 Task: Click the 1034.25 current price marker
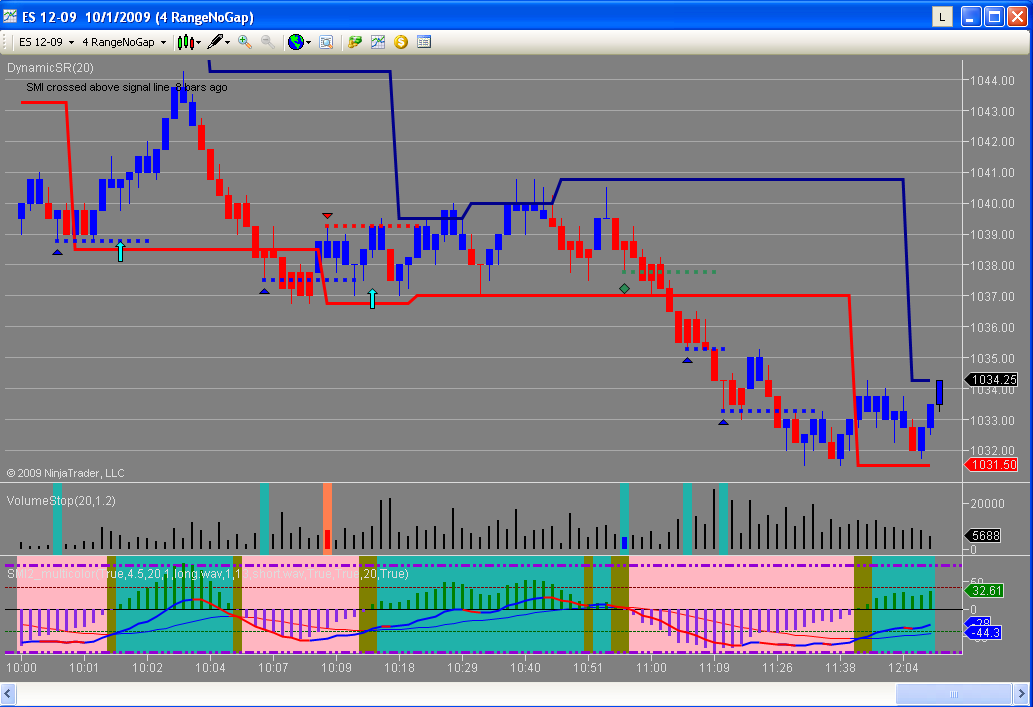pos(991,380)
